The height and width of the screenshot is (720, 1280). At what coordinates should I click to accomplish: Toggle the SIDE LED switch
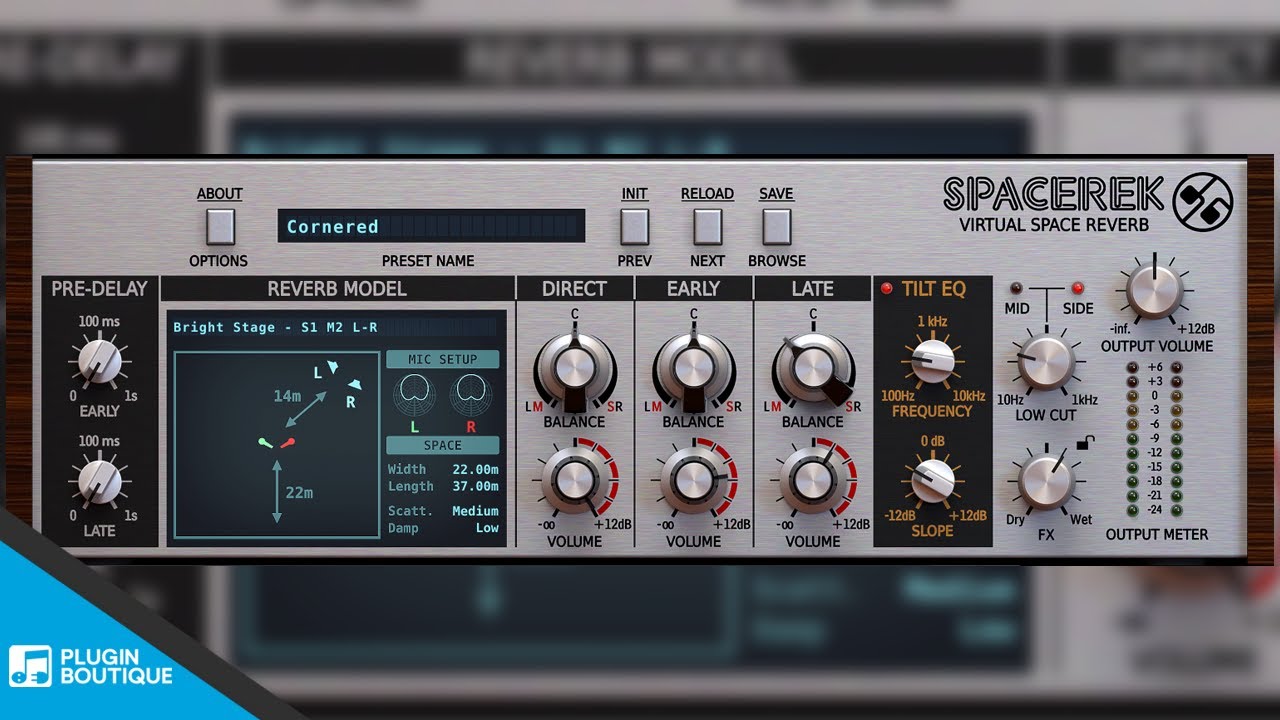click(x=1078, y=288)
